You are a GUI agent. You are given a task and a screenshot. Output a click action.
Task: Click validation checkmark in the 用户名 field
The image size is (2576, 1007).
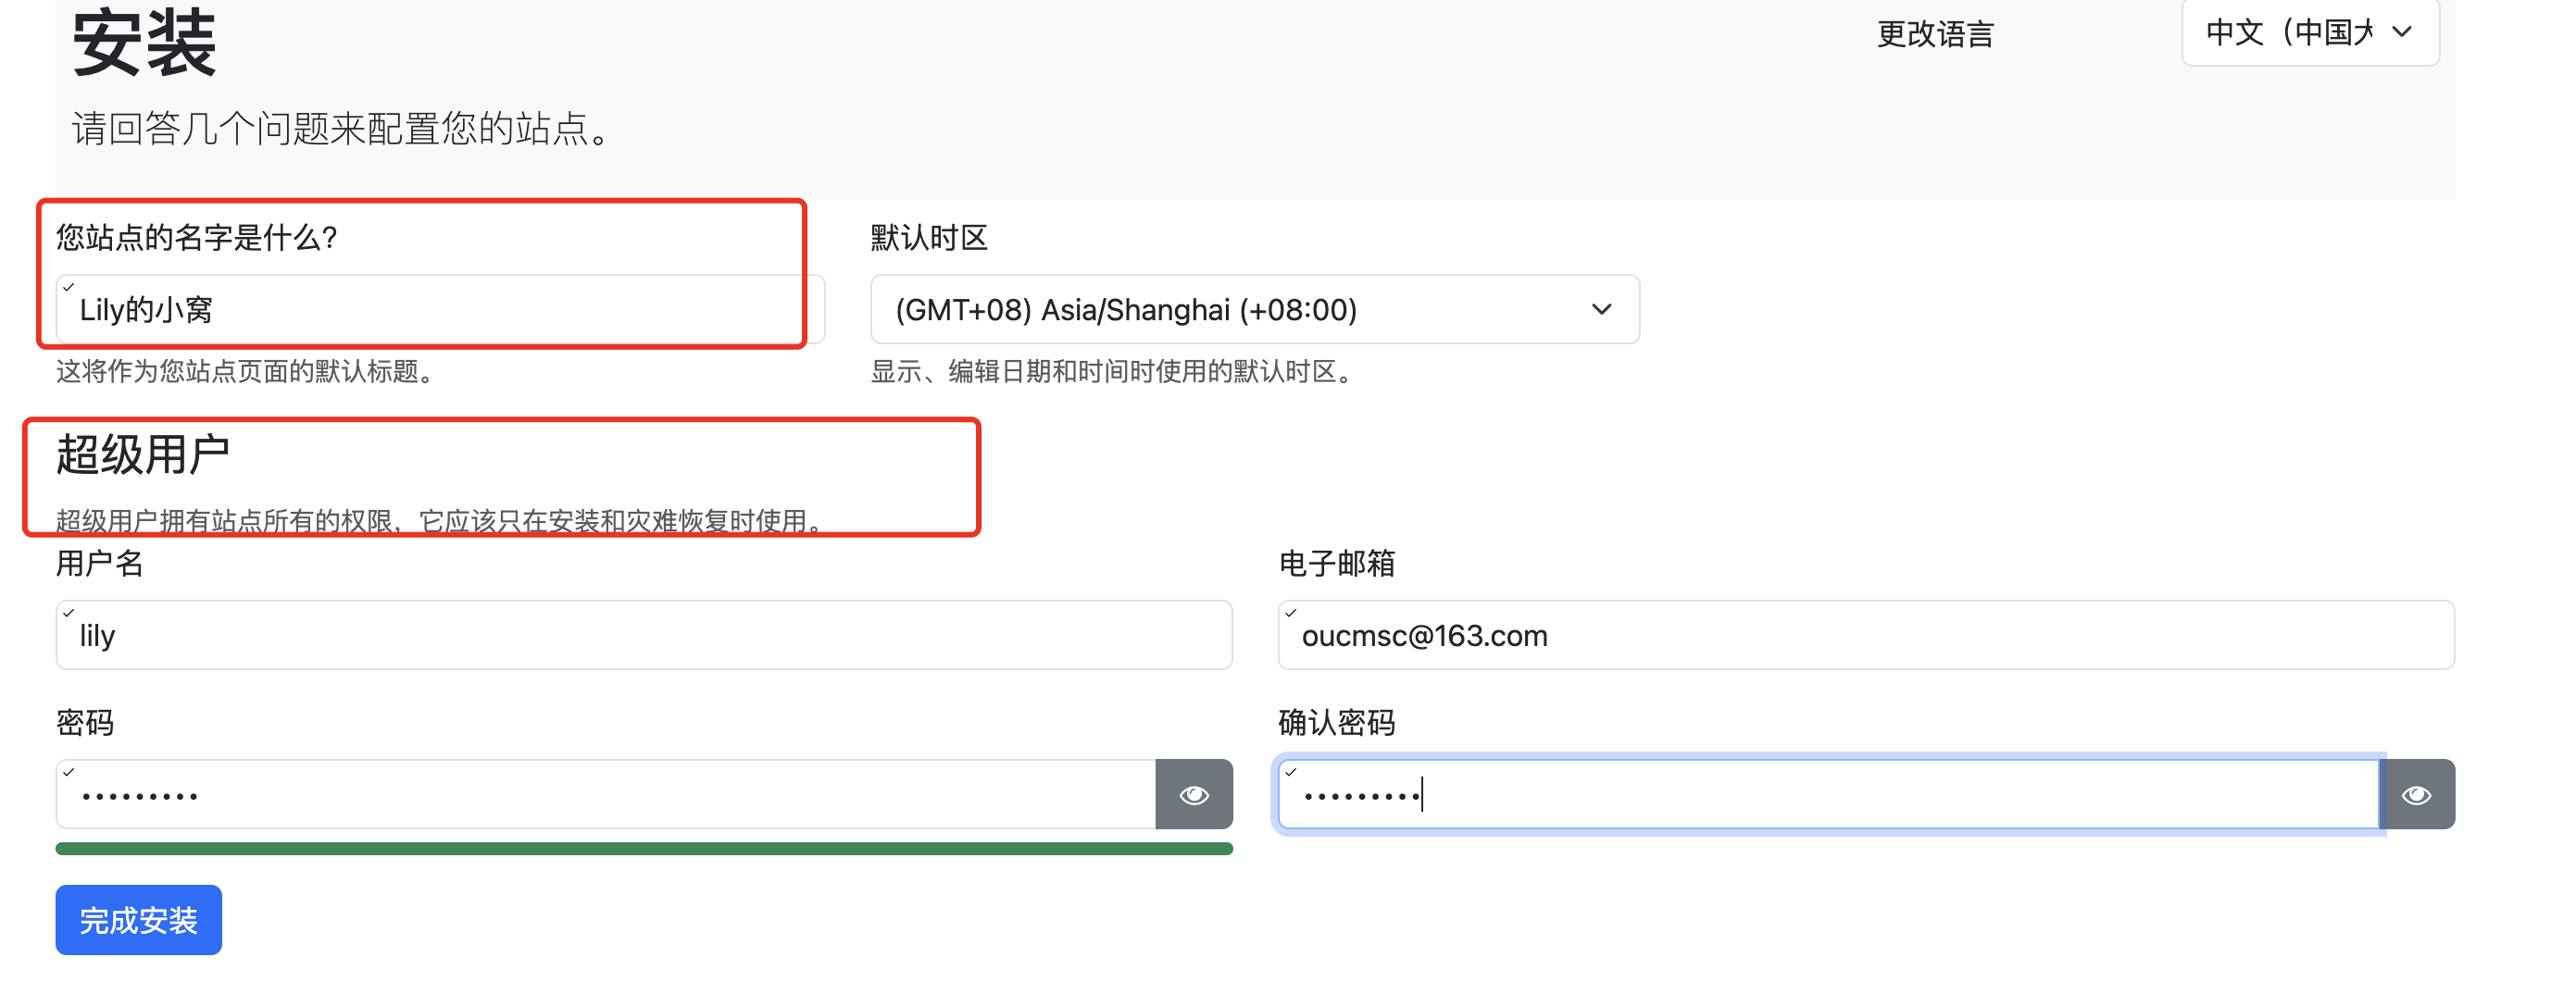pos(69,613)
